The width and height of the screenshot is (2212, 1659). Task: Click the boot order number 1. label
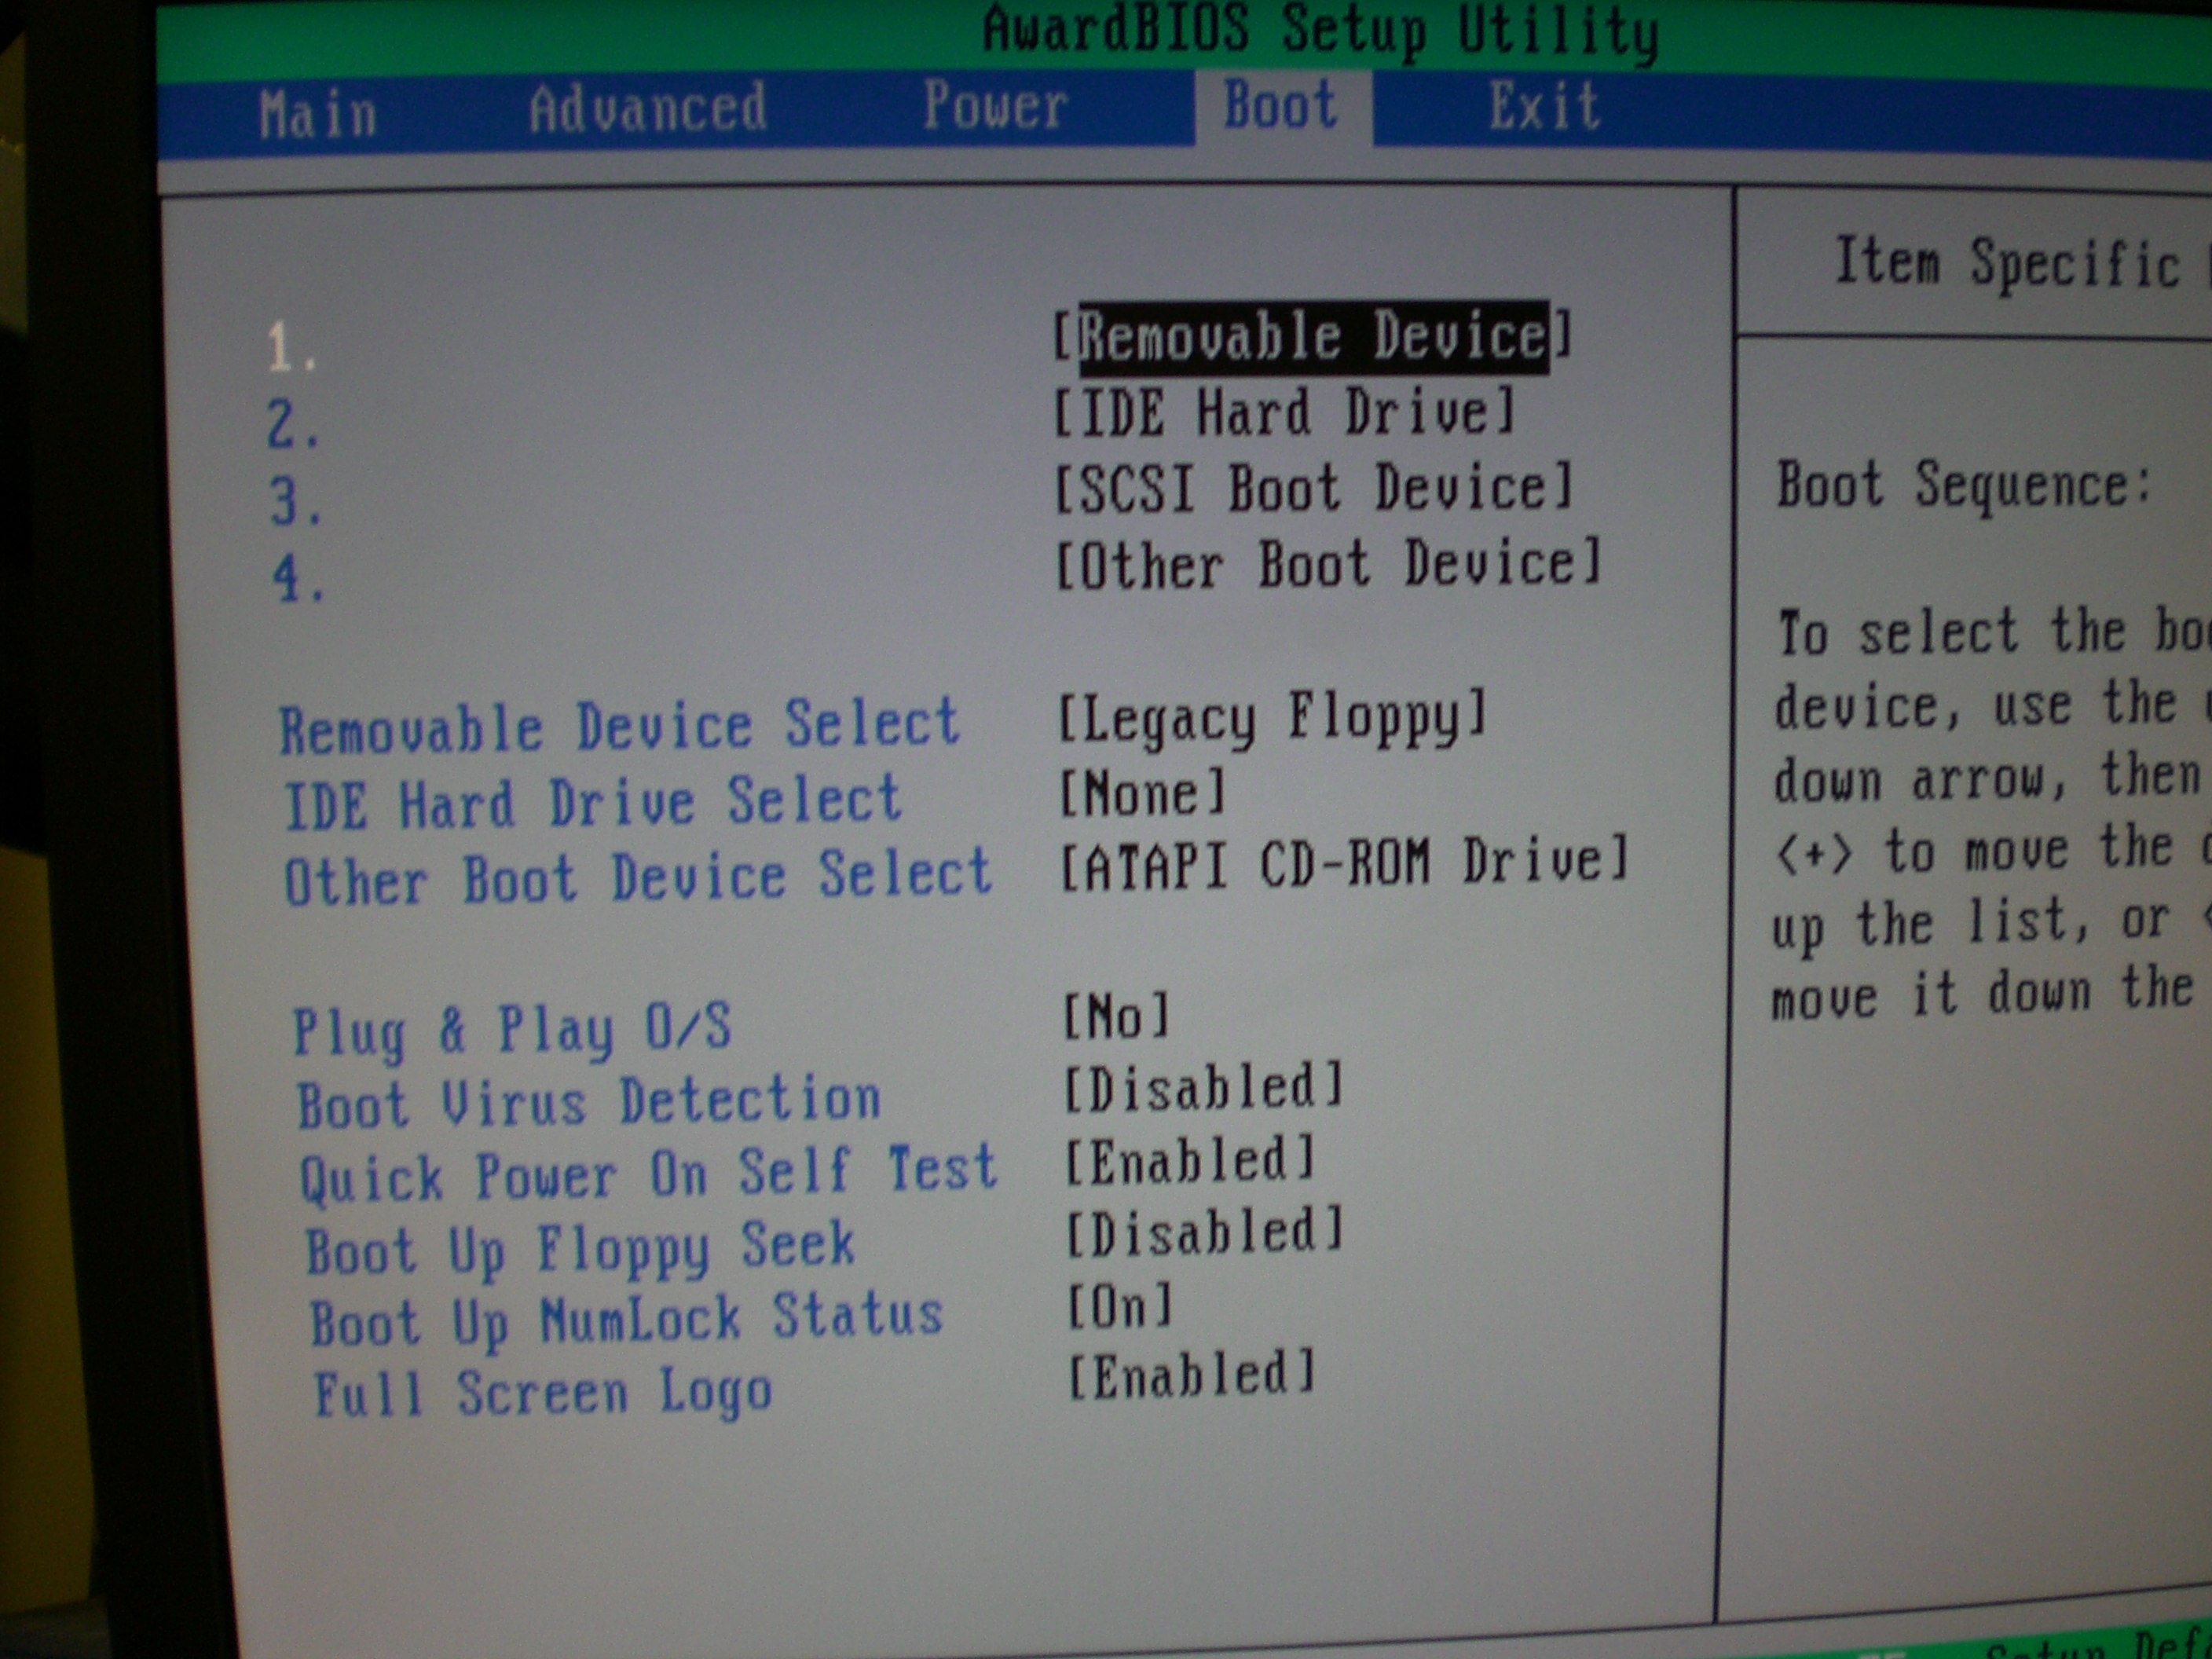(292, 348)
